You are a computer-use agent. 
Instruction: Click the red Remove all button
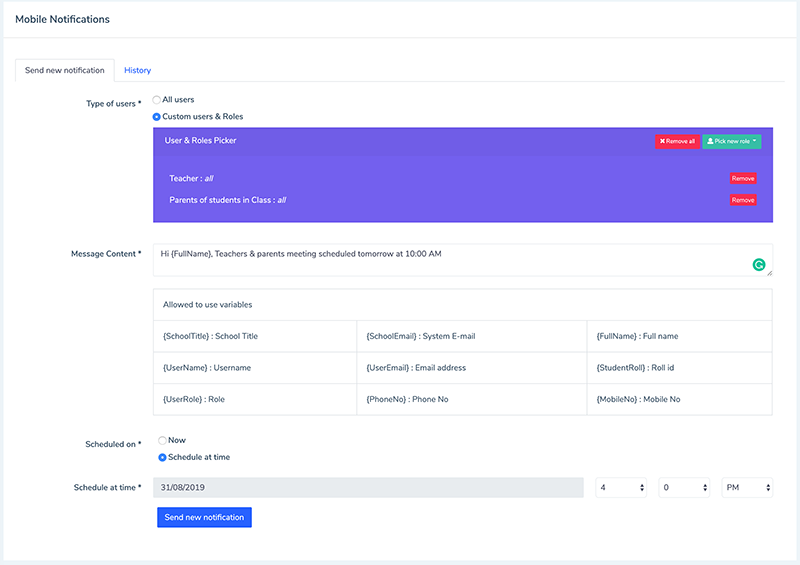point(677,141)
